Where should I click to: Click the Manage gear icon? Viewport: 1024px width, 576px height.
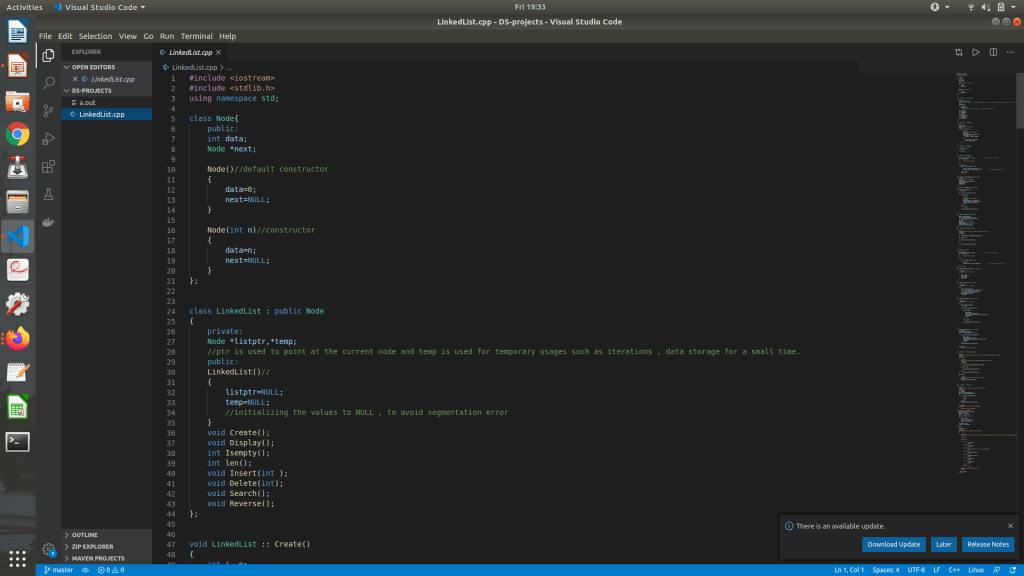click(48, 549)
